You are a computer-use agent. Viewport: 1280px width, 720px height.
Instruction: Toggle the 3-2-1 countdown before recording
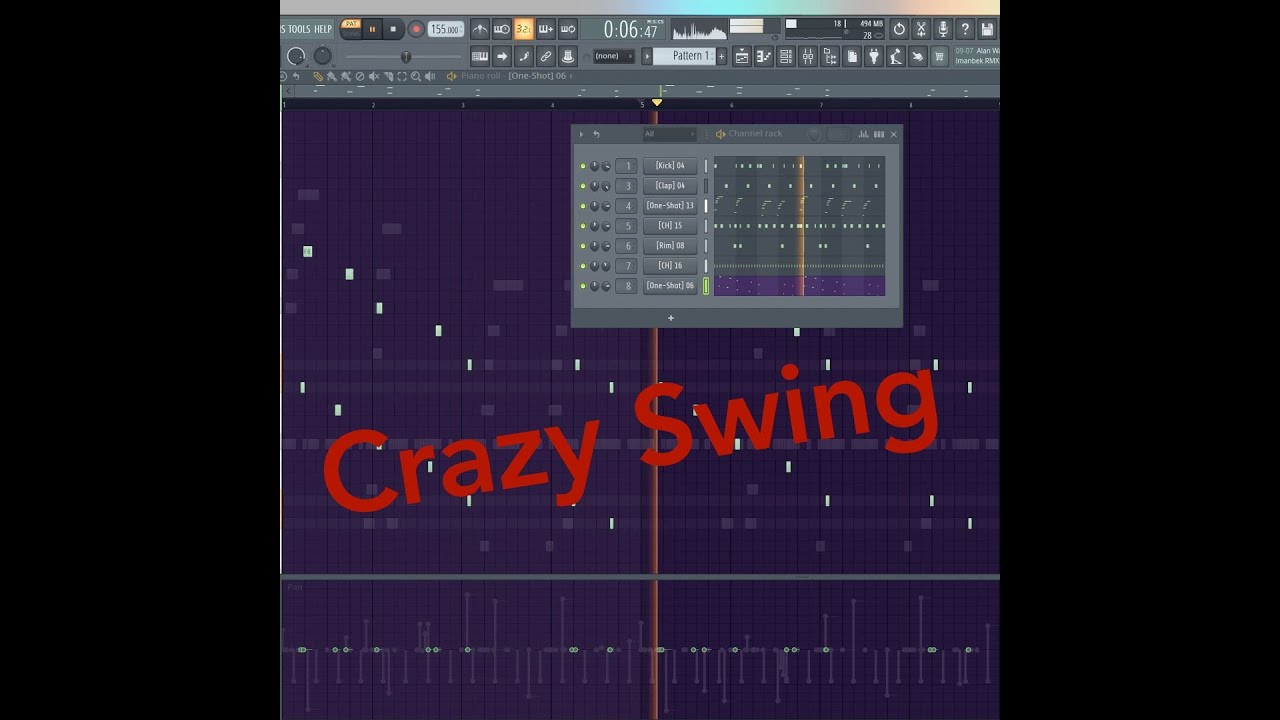(x=524, y=29)
